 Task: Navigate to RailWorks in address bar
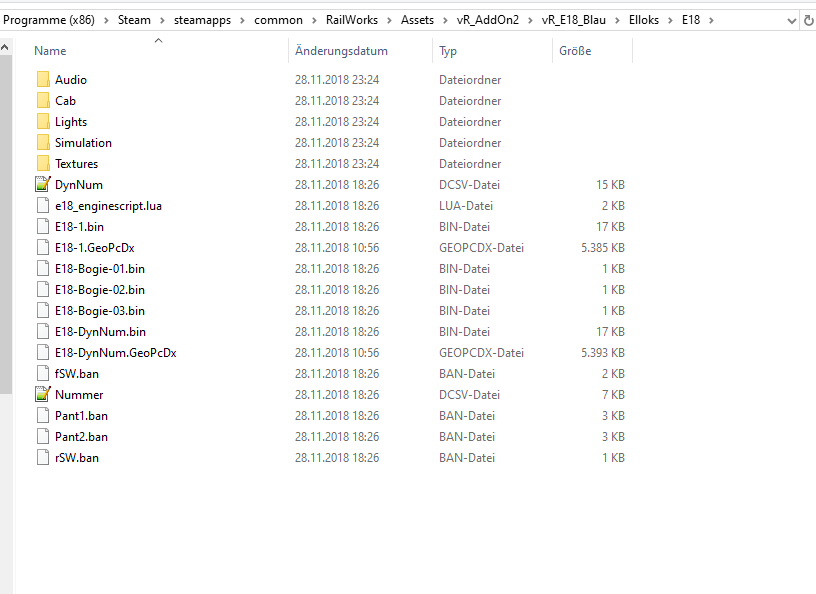point(352,20)
